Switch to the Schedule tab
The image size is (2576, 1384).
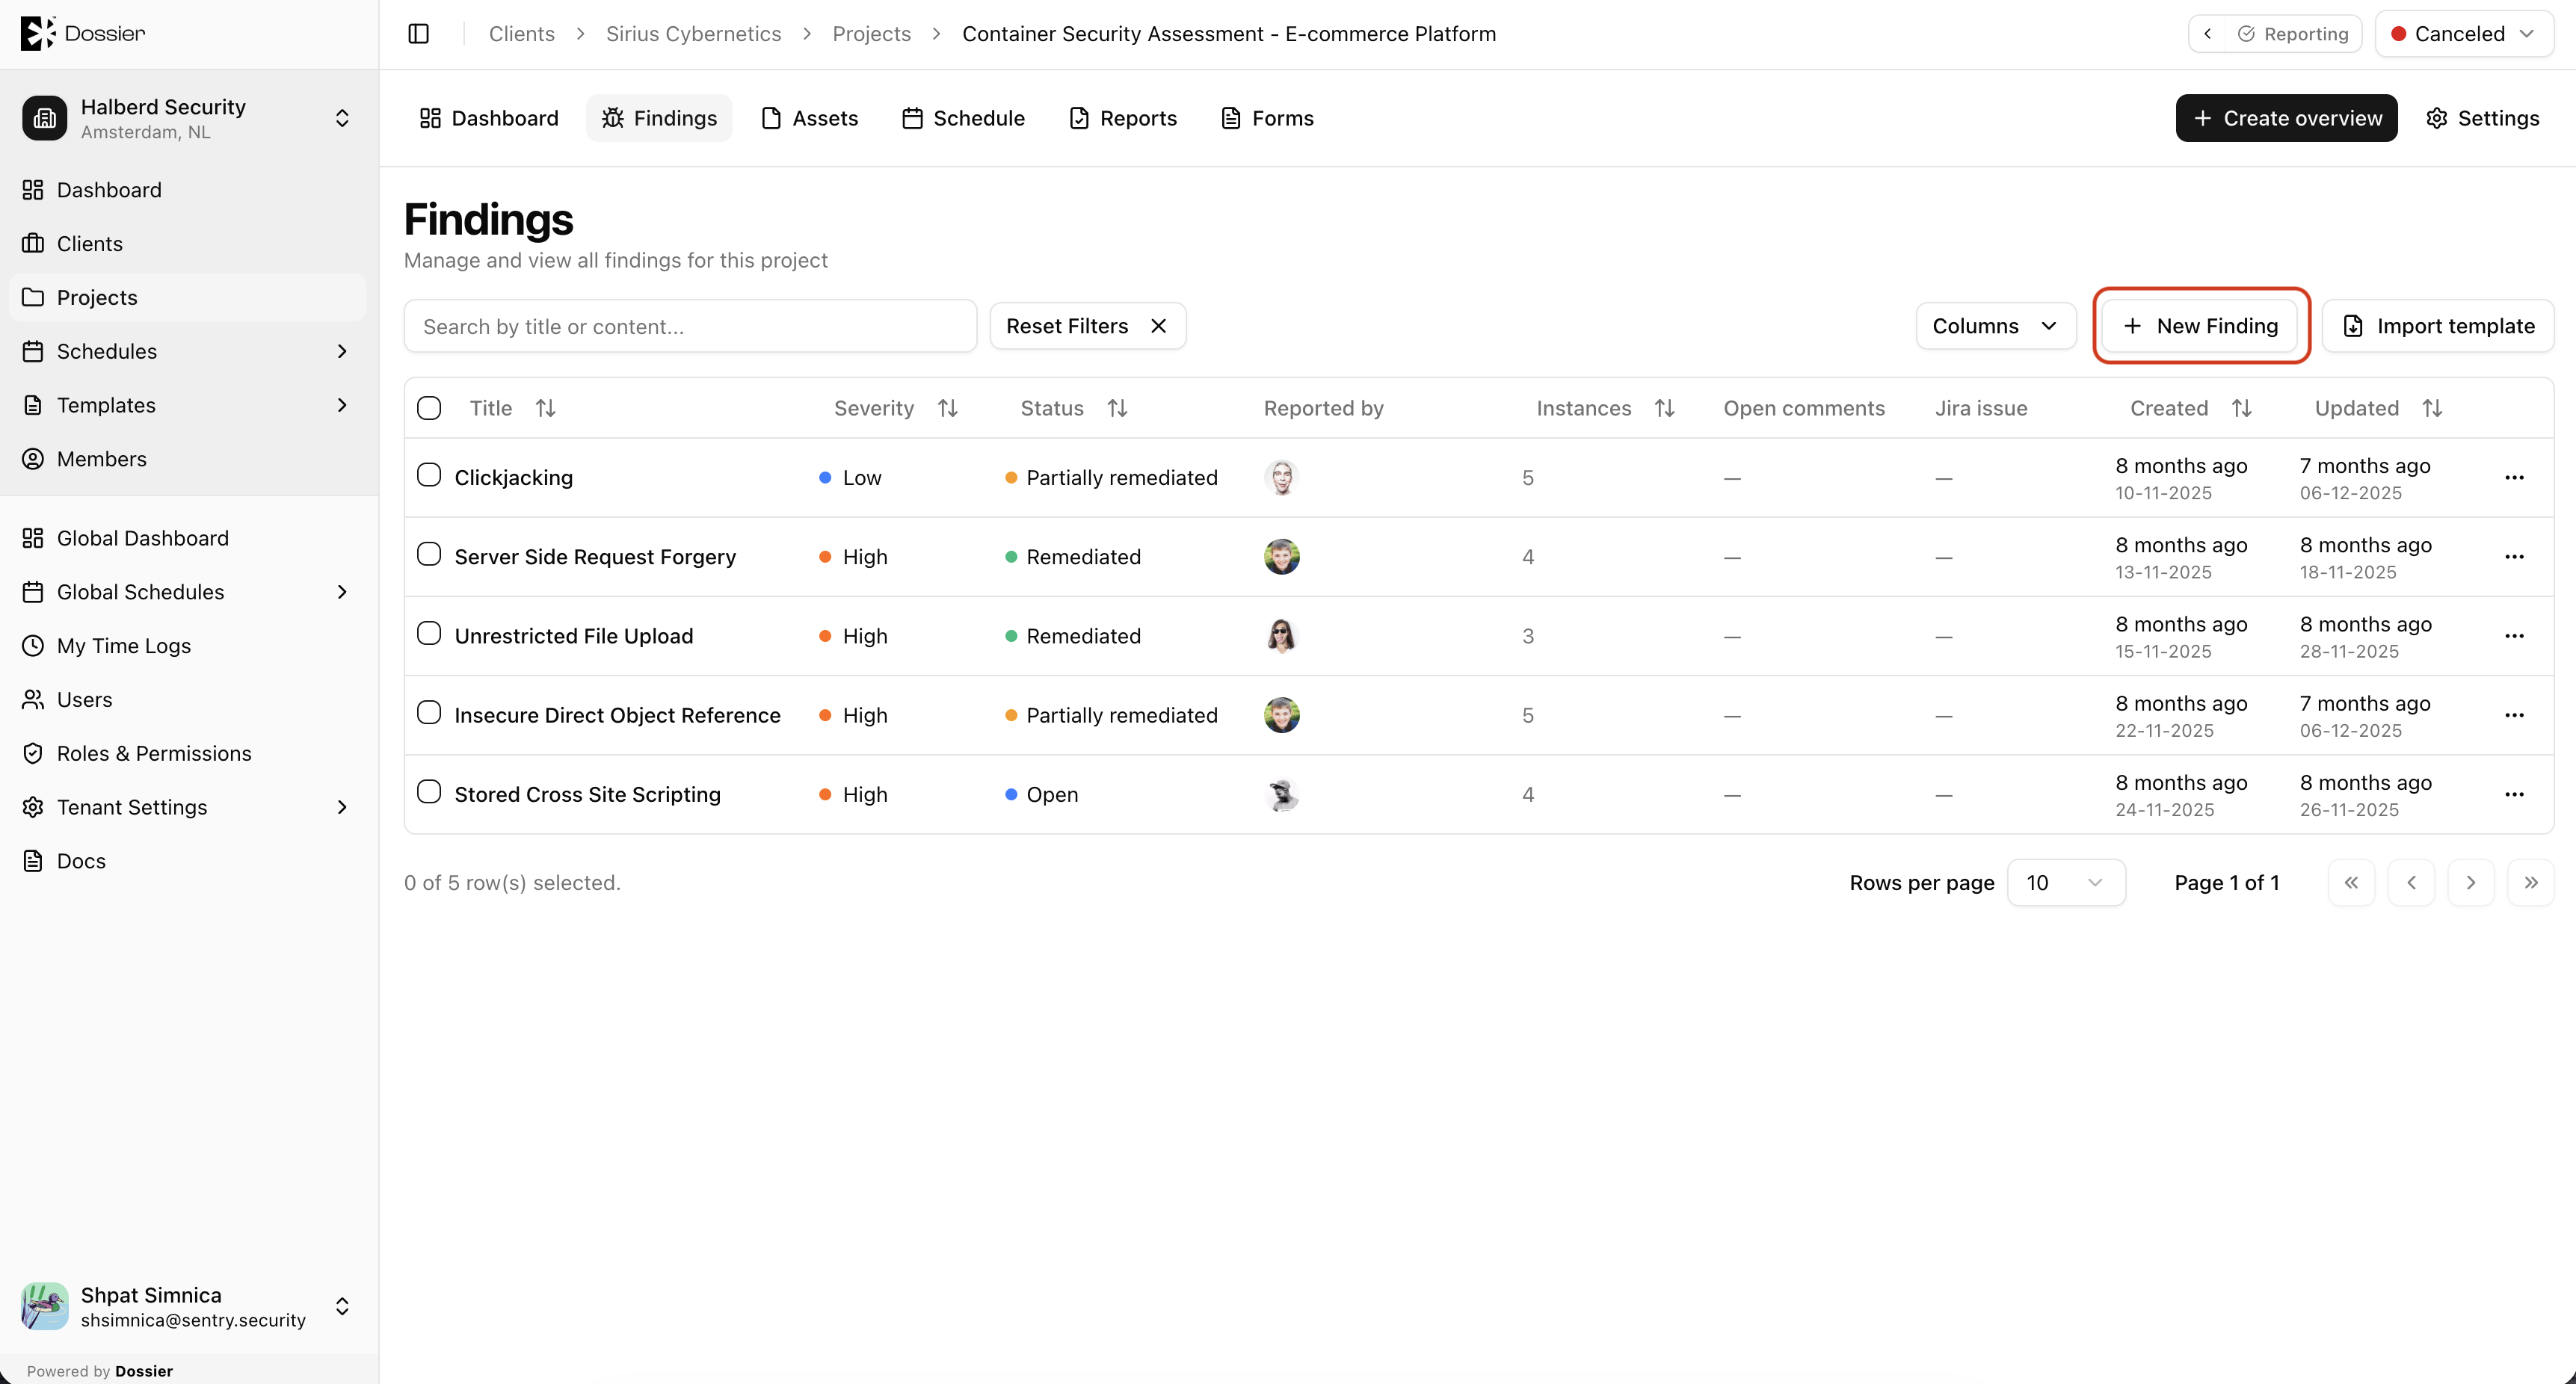(964, 118)
